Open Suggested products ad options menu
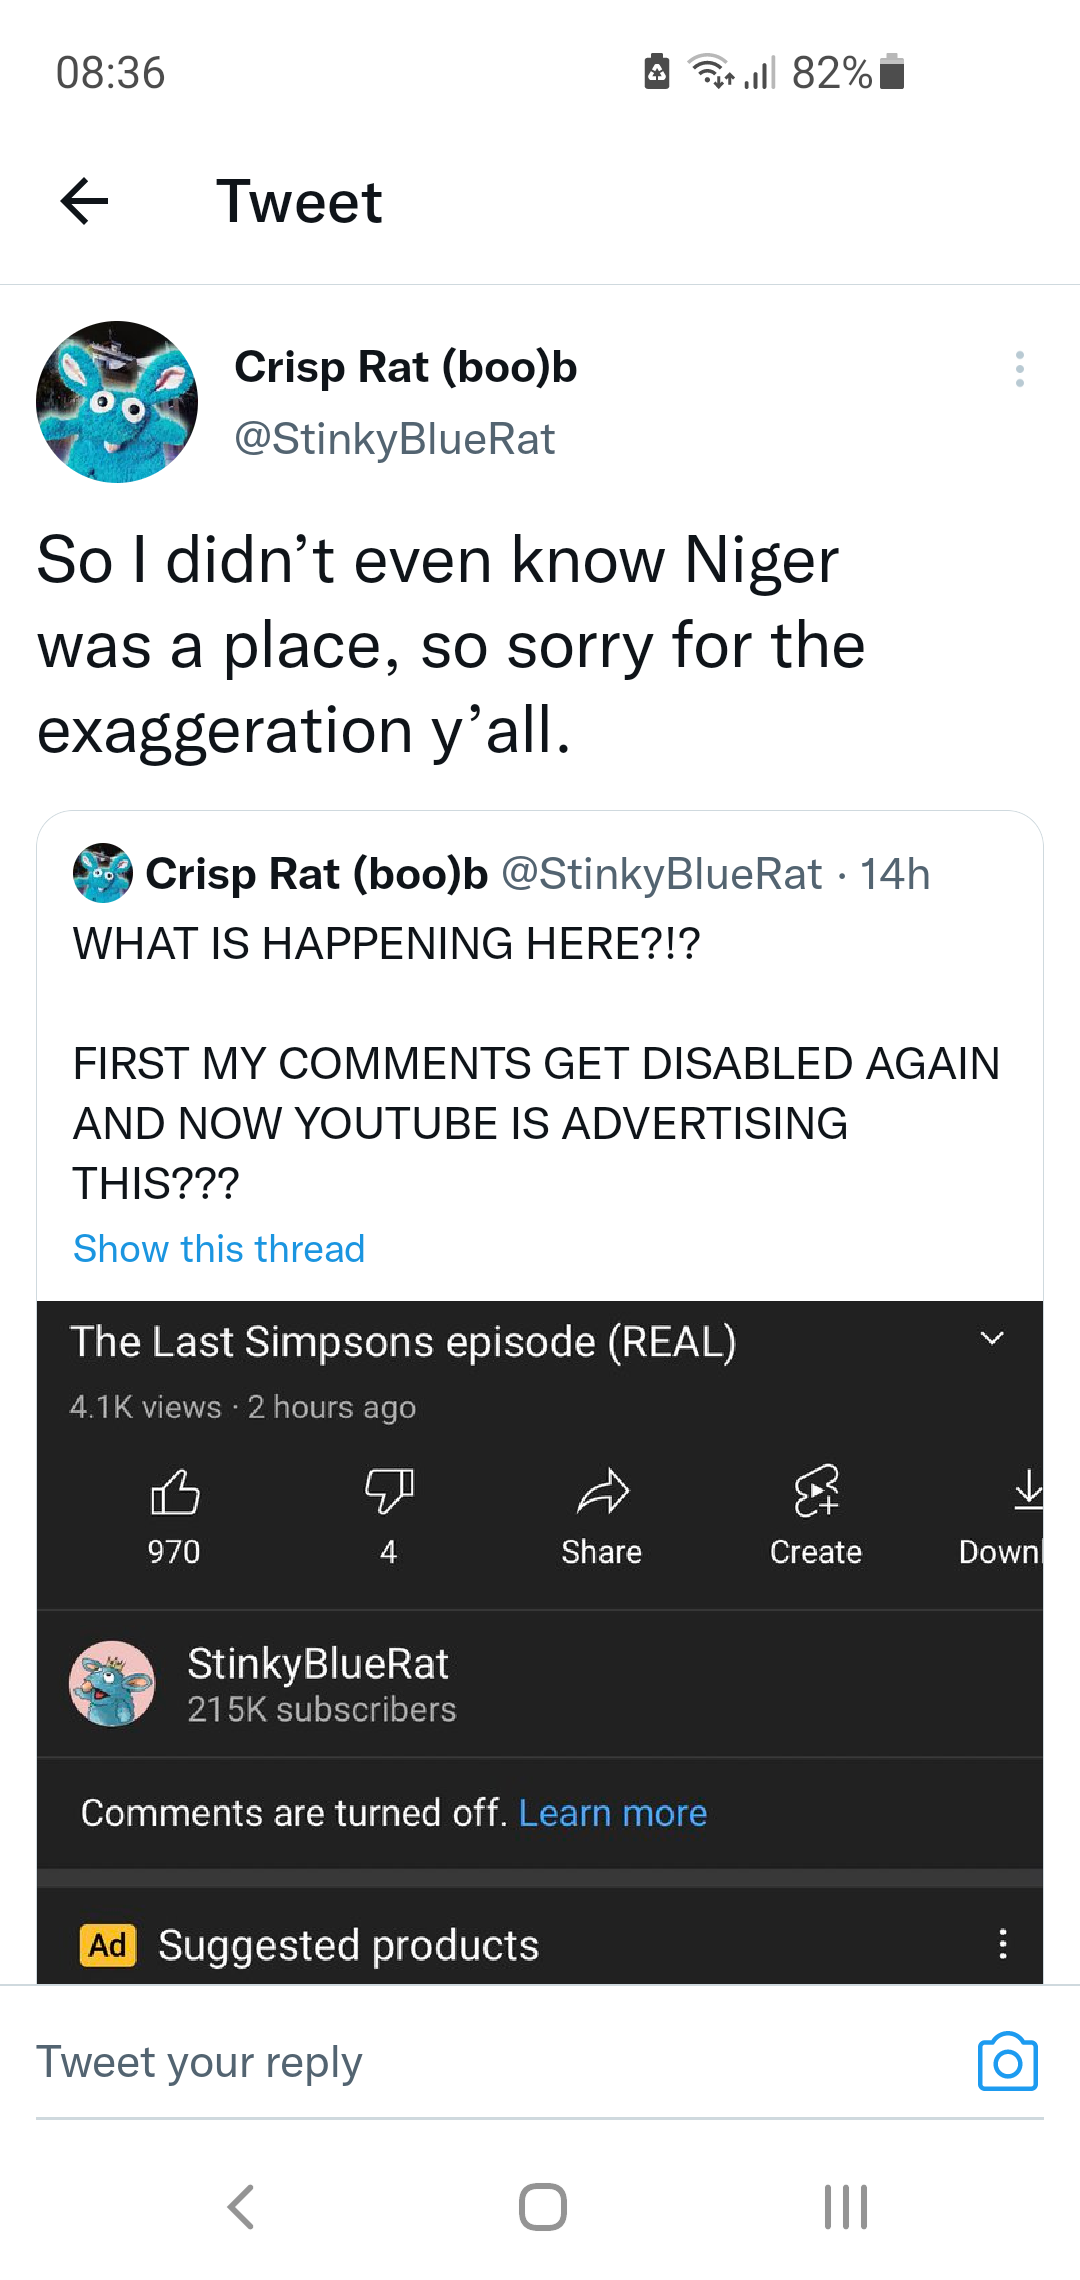The width and height of the screenshot is (1080, 2280). [x=1003, y=1944]
